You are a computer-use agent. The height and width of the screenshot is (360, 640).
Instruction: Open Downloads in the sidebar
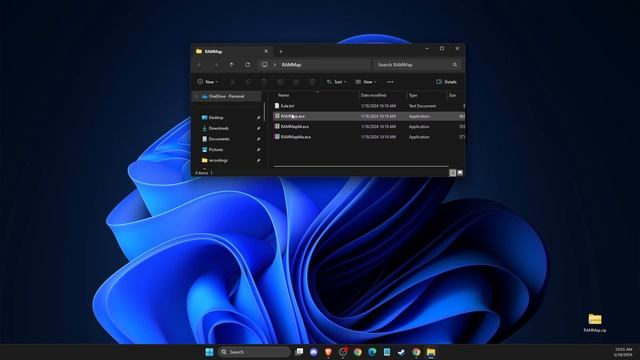(218, 128)
